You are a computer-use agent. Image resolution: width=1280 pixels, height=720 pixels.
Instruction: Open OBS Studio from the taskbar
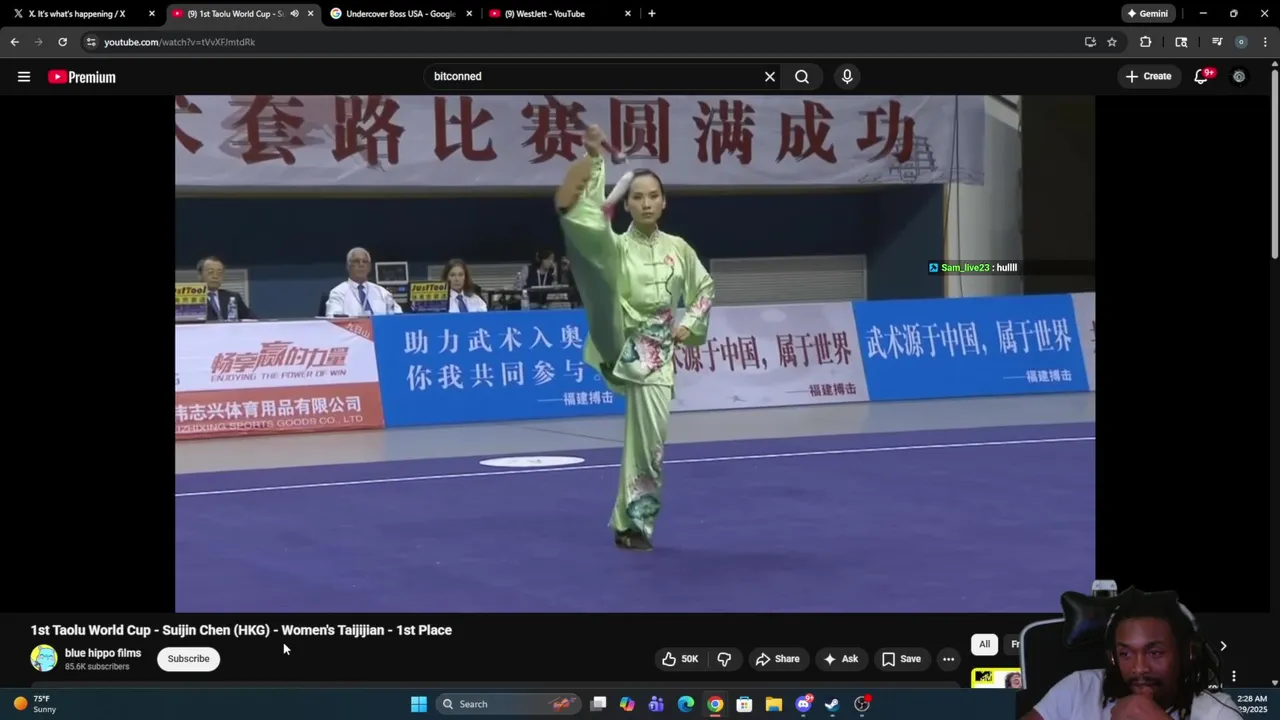(862, 704)
